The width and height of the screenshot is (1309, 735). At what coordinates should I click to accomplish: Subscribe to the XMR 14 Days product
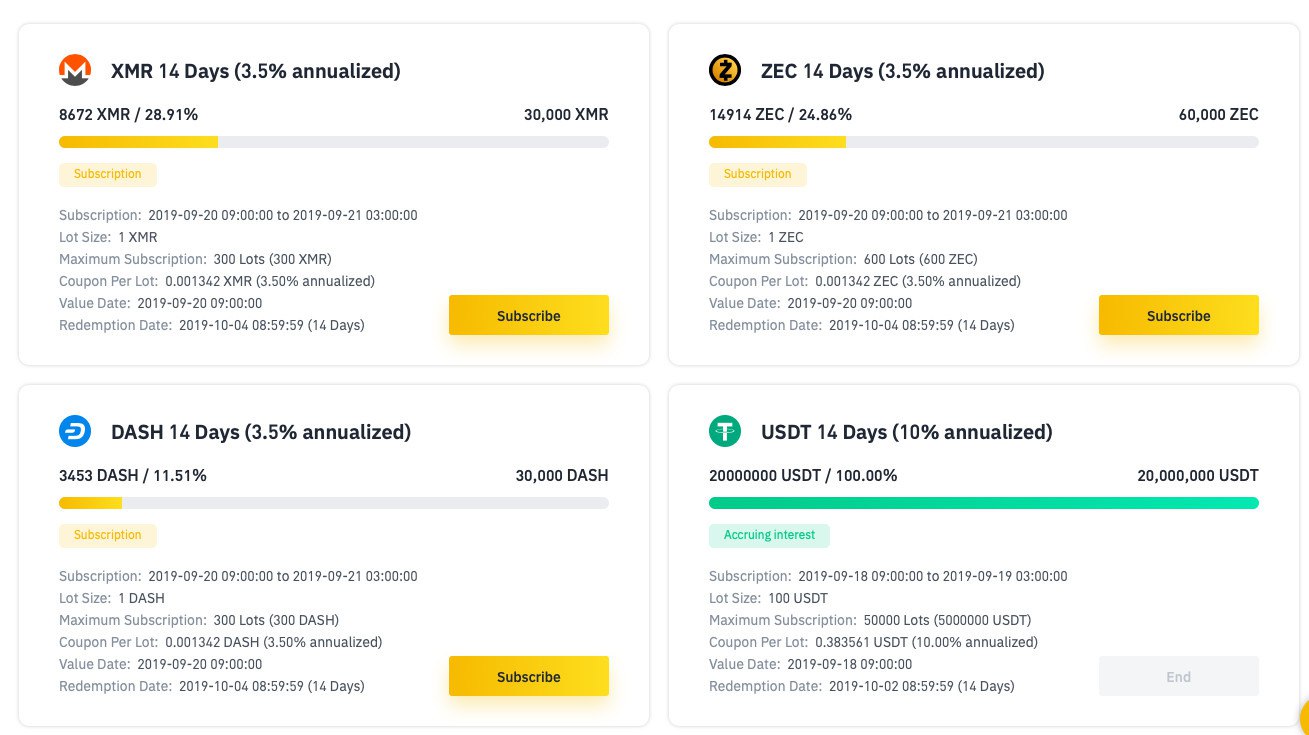(x=529, y=315)
